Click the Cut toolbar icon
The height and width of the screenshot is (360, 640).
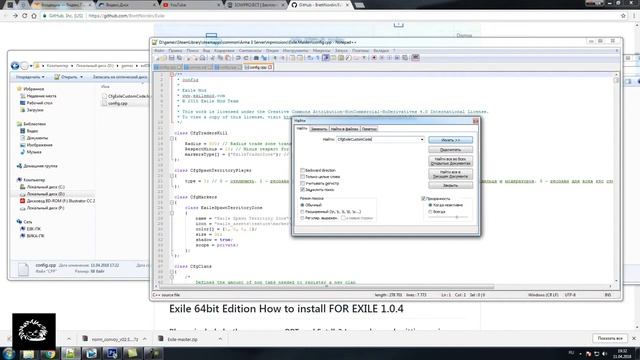coord(212,58)
